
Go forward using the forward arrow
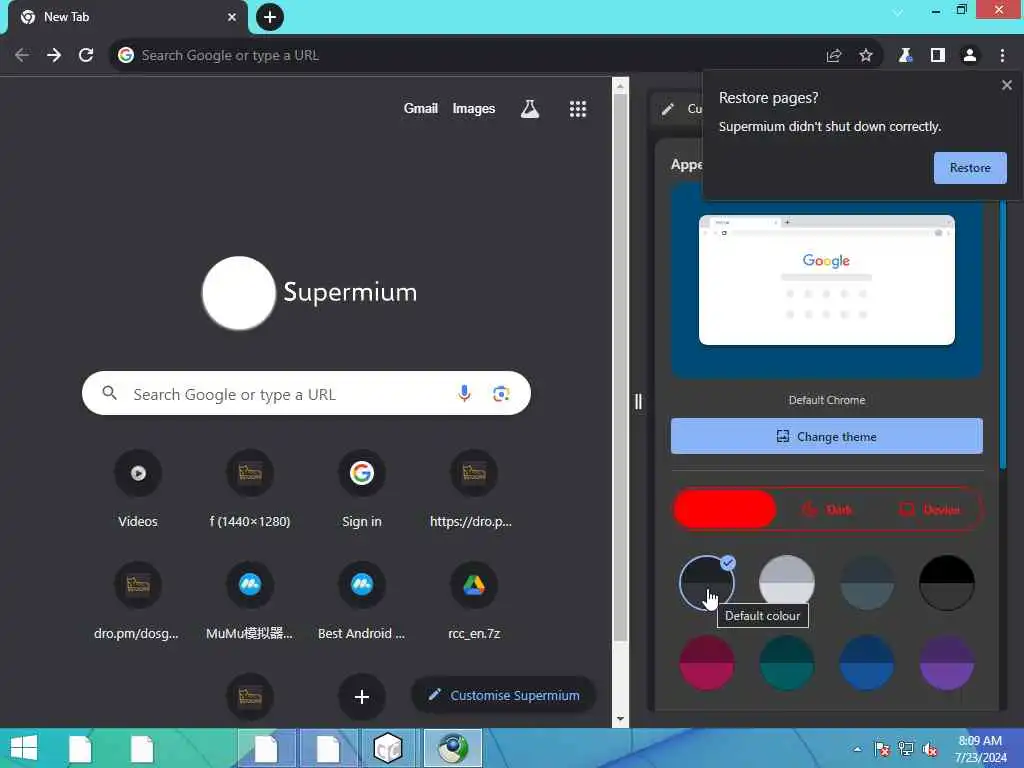coord(54,56)
